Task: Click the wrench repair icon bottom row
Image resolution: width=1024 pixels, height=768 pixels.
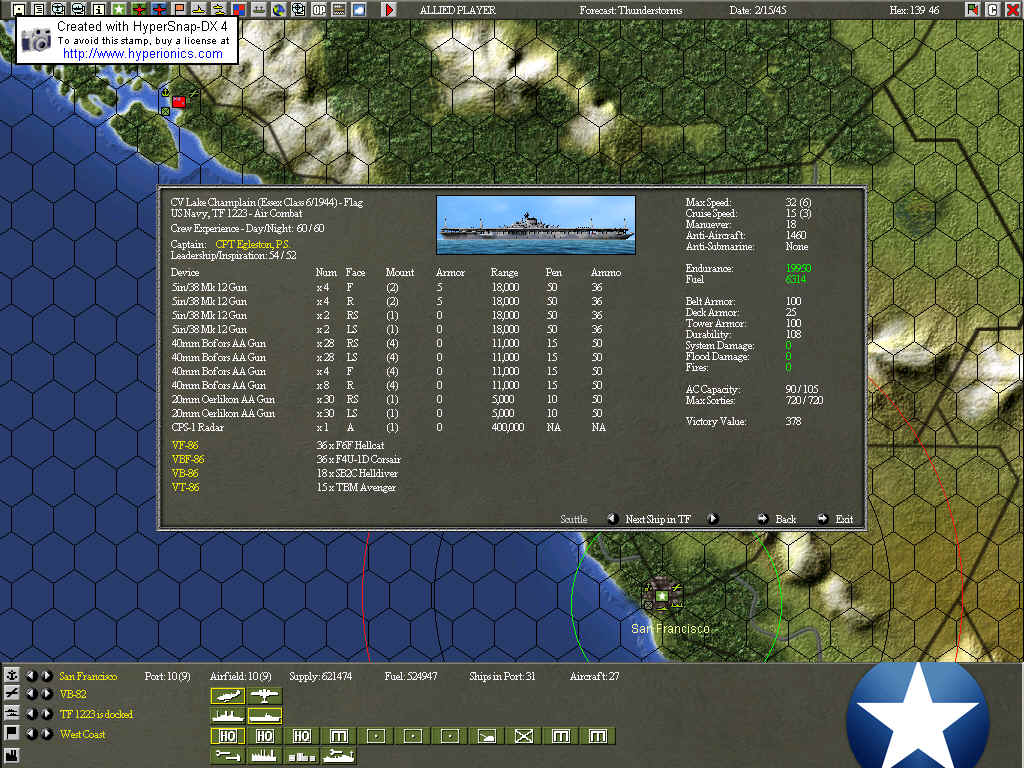Action: point(228,756)
